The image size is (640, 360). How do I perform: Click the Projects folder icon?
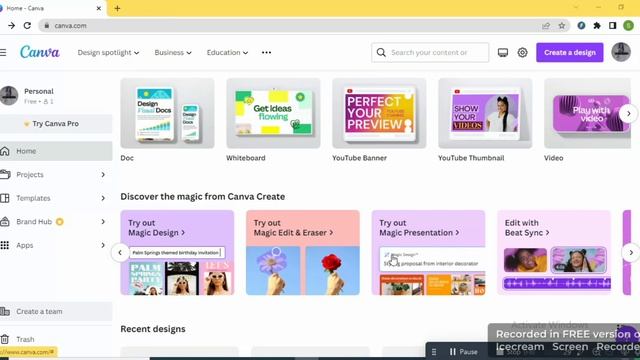click(x=5, y=175)
